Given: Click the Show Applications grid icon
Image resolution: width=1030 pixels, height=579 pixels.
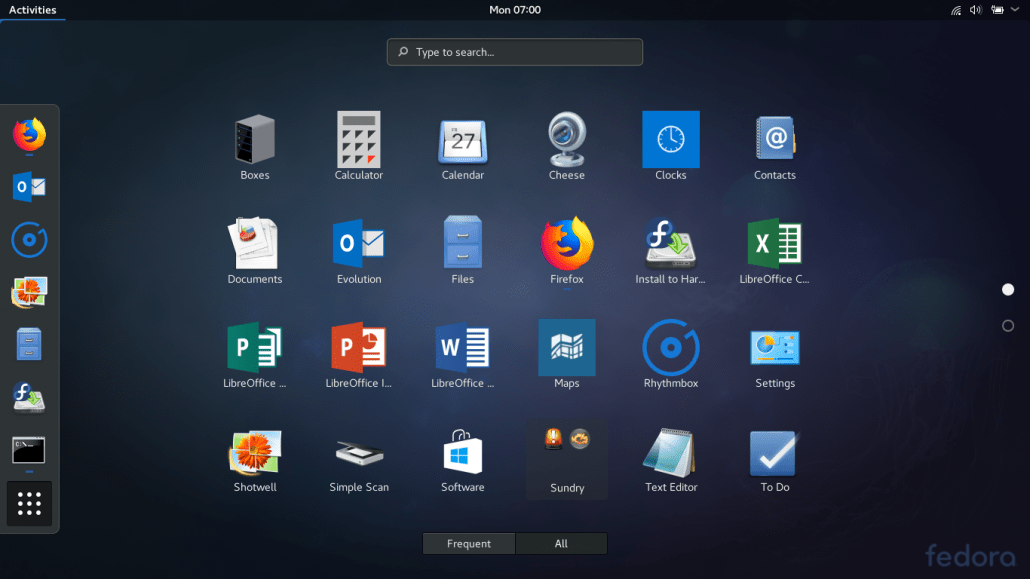Looking at the screenshot, I should (x=29, y=503).
